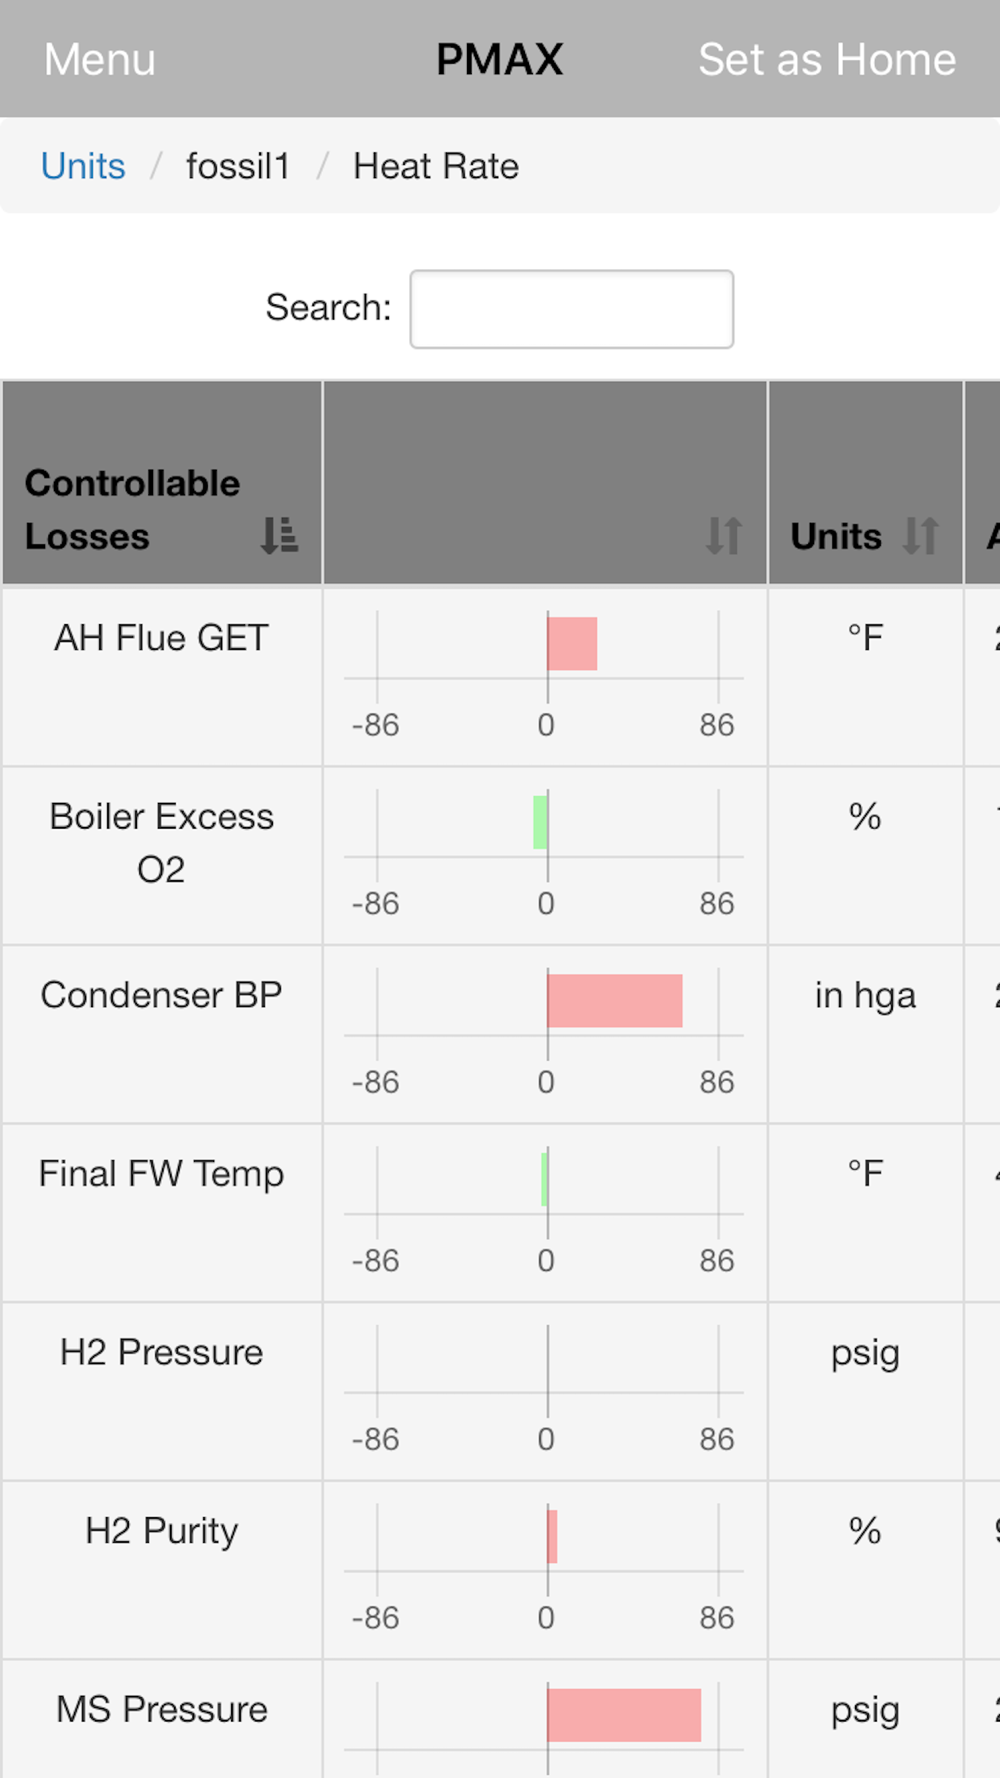The height and width of the screenshot is (1778, 1000).
Task: Focus the Search input field
Action: [572, 309]
